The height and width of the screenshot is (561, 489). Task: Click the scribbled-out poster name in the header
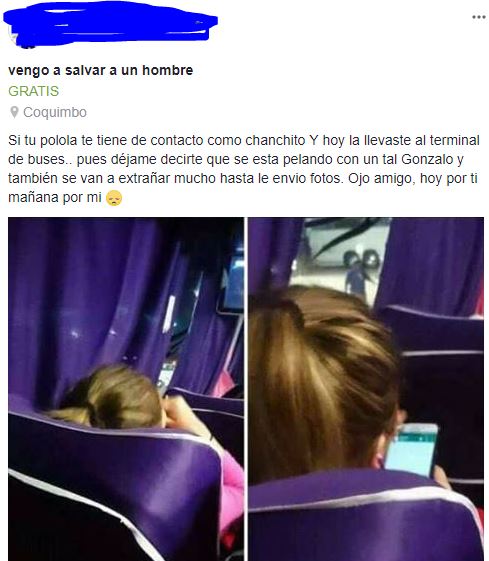(x=110, y=24)
